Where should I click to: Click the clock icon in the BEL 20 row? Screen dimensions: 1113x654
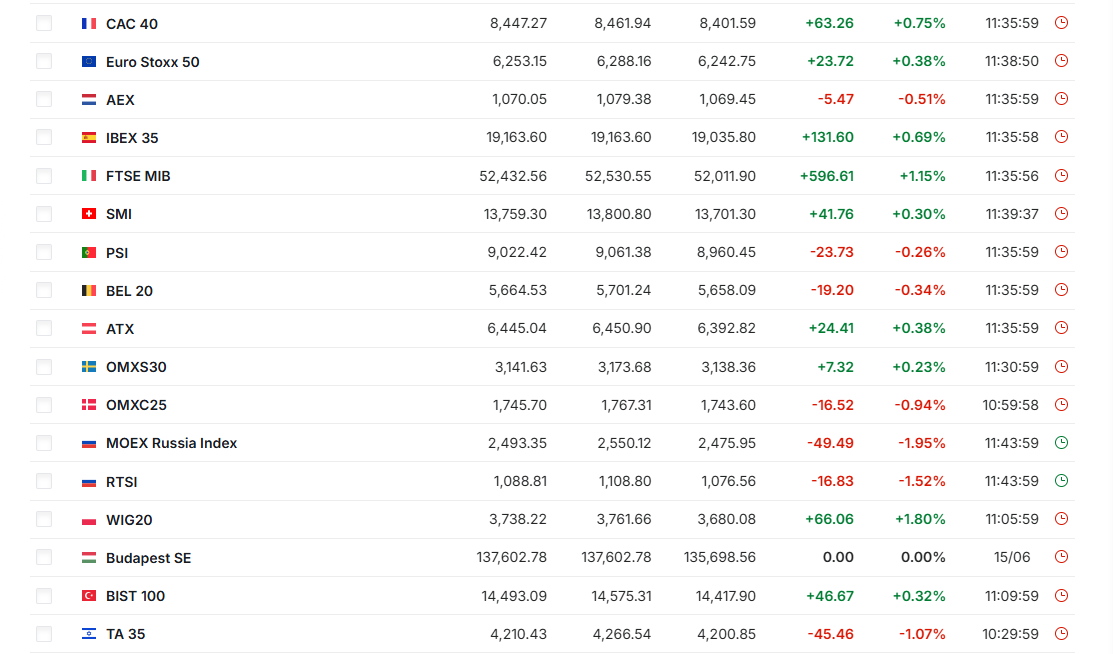coord(1061,290)
